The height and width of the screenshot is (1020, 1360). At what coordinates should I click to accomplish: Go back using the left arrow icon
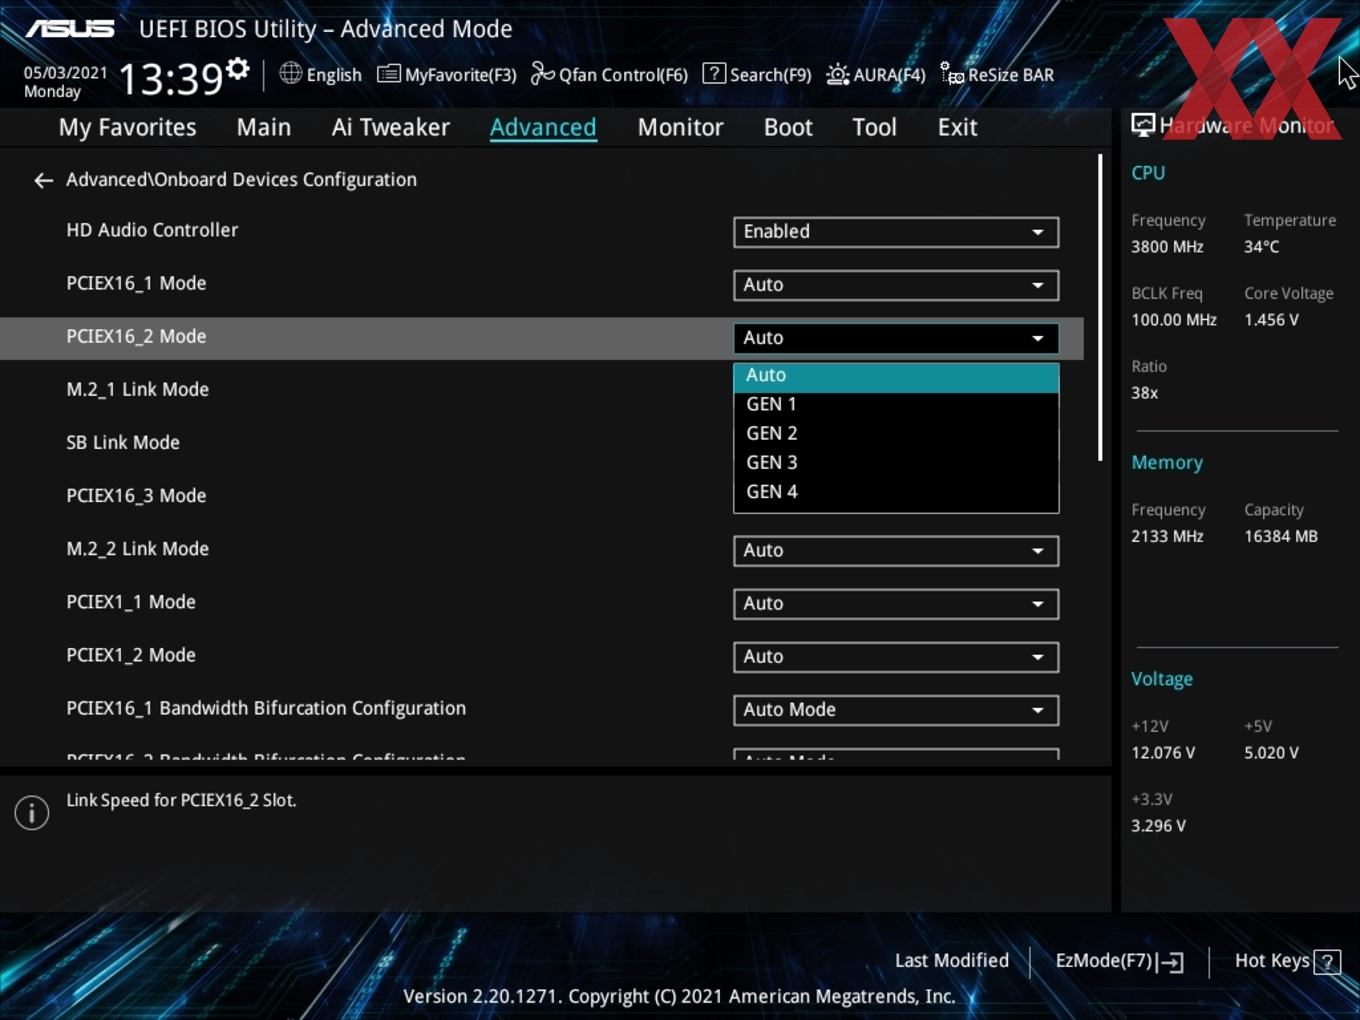(43, 180)
